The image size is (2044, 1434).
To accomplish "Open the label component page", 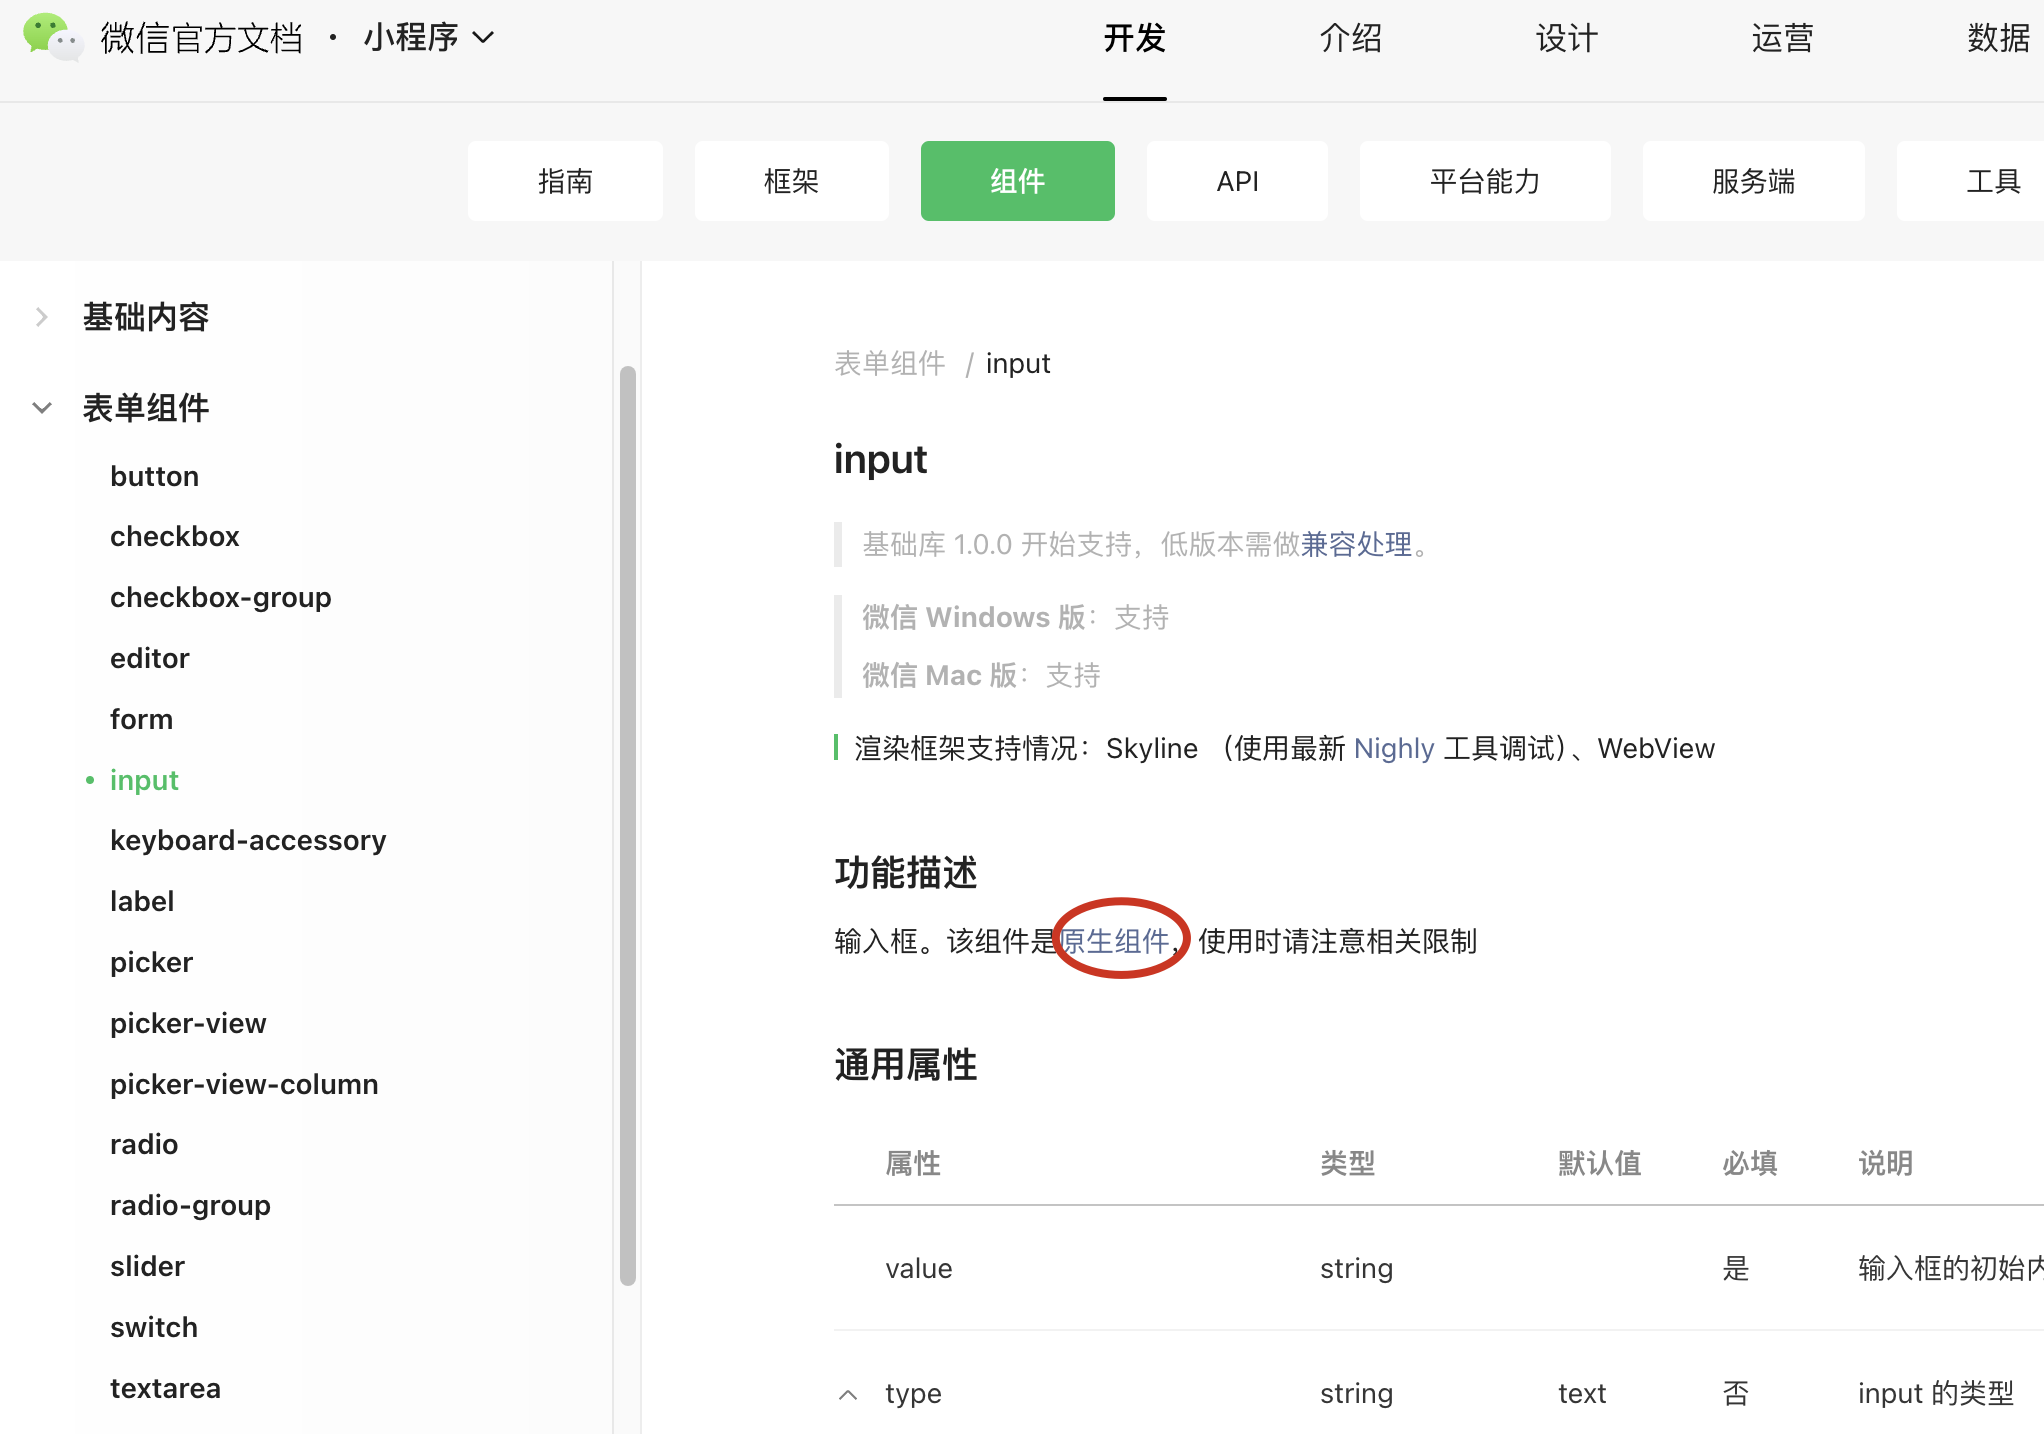I will pyautogui.click(x=142, y=902).
